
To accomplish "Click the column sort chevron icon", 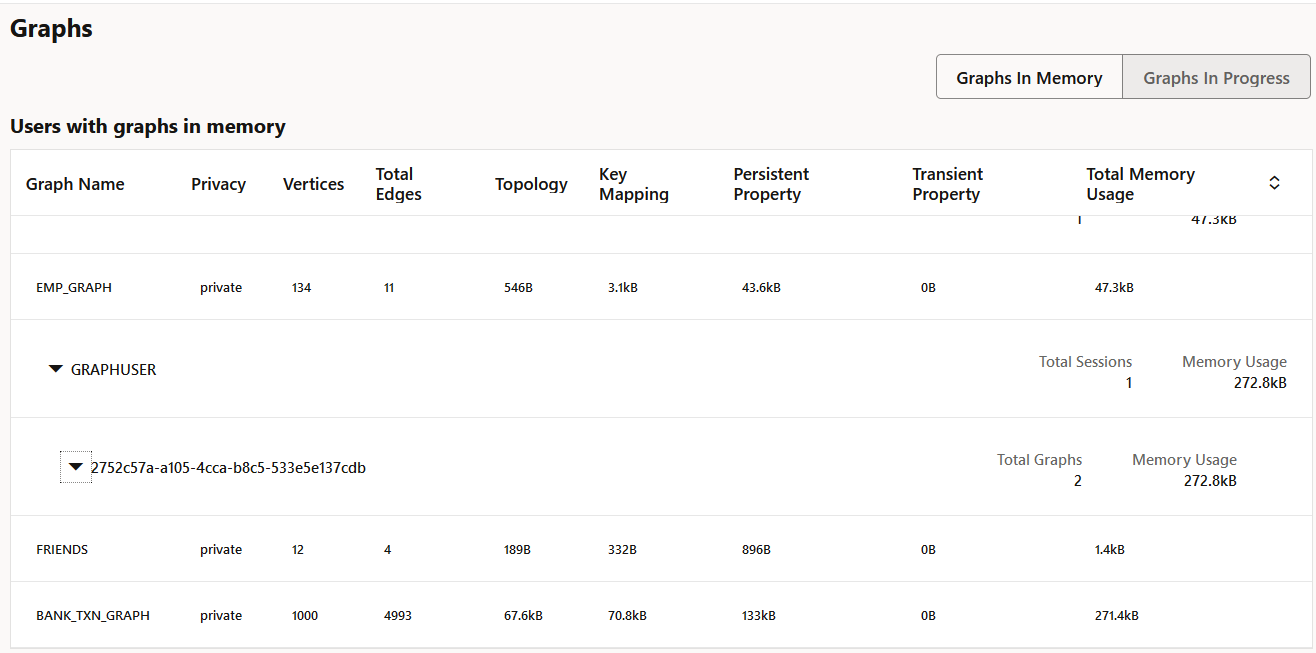I will [x=1274, y=183].
